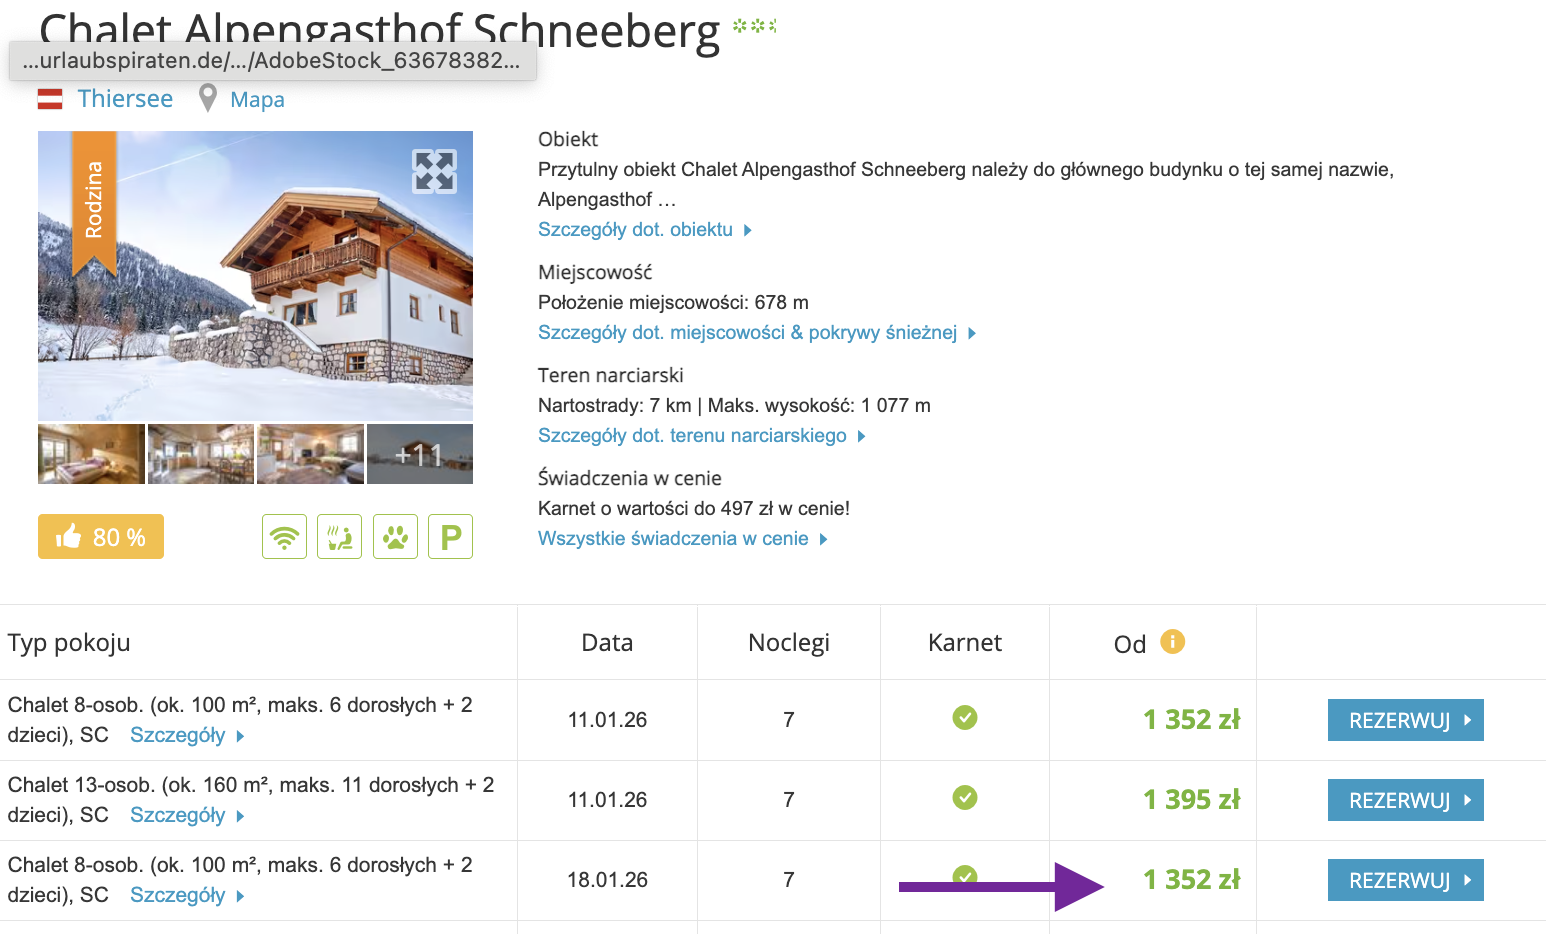Toggle the Karnet checkmark for the 18.01.26 booking
Viewport: 1546px width, 934px height.
click(x=964, y=877)
